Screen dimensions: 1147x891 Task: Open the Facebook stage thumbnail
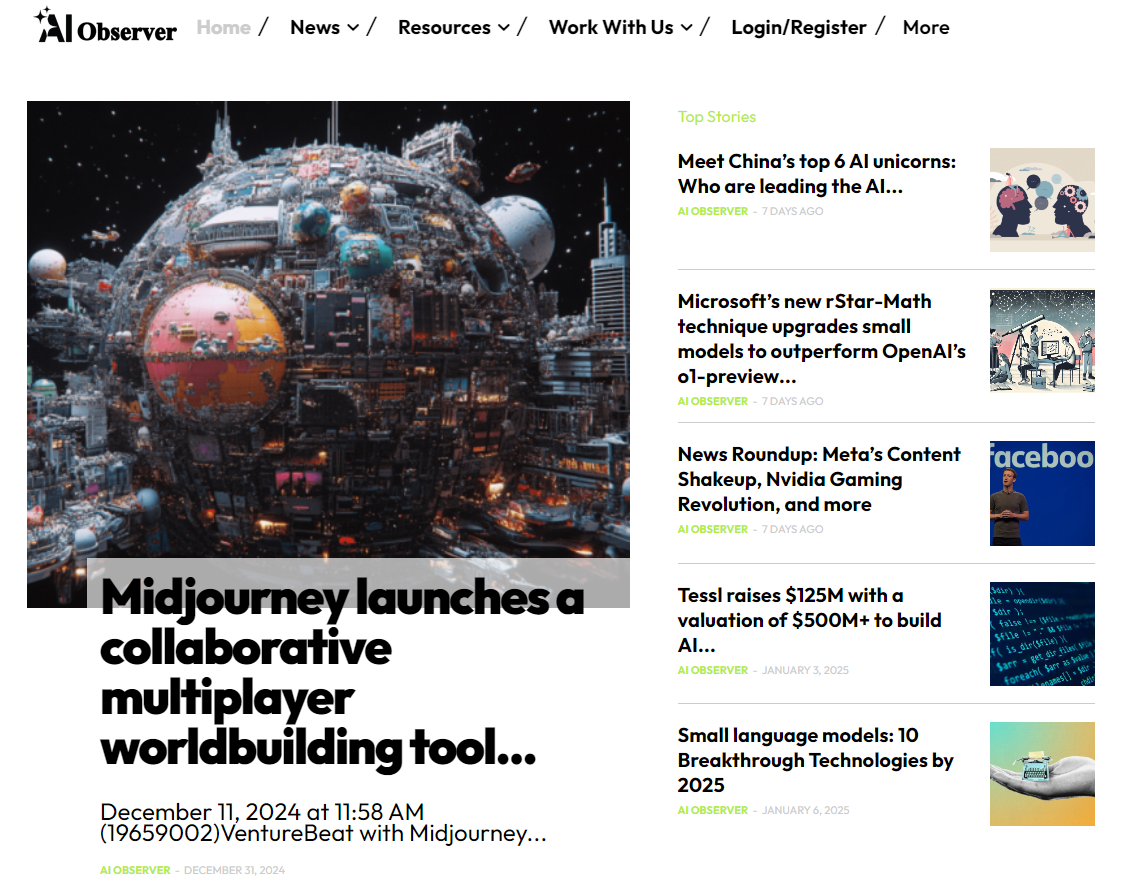[x=1042, y=493]
